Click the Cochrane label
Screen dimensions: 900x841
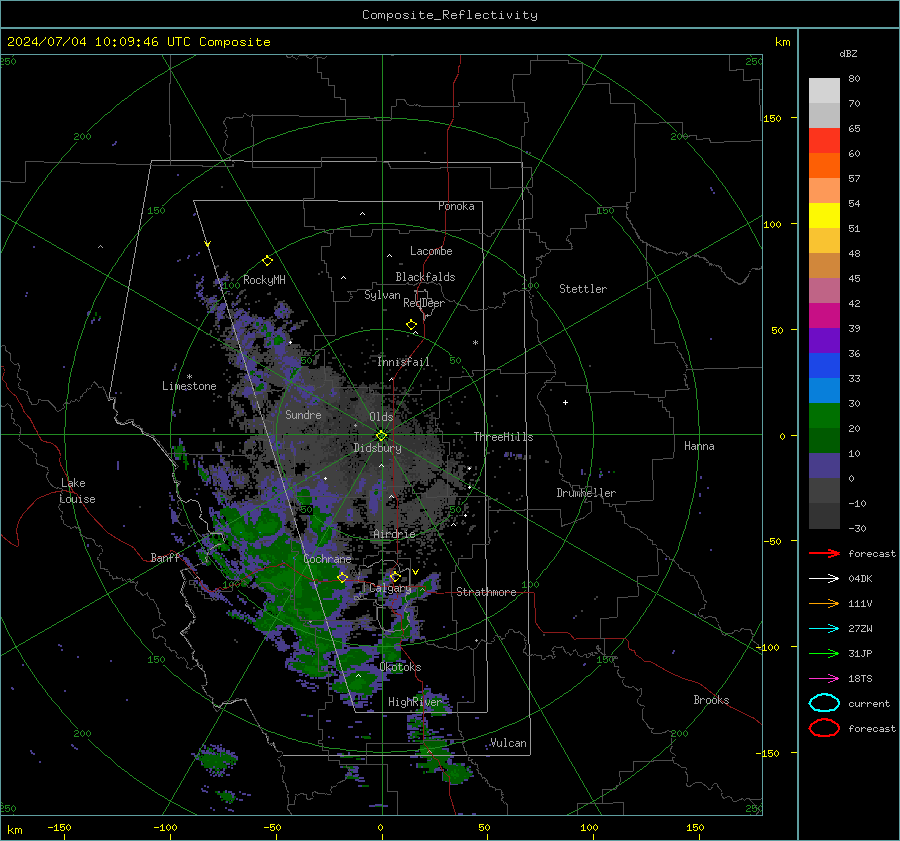pos(327,559)
